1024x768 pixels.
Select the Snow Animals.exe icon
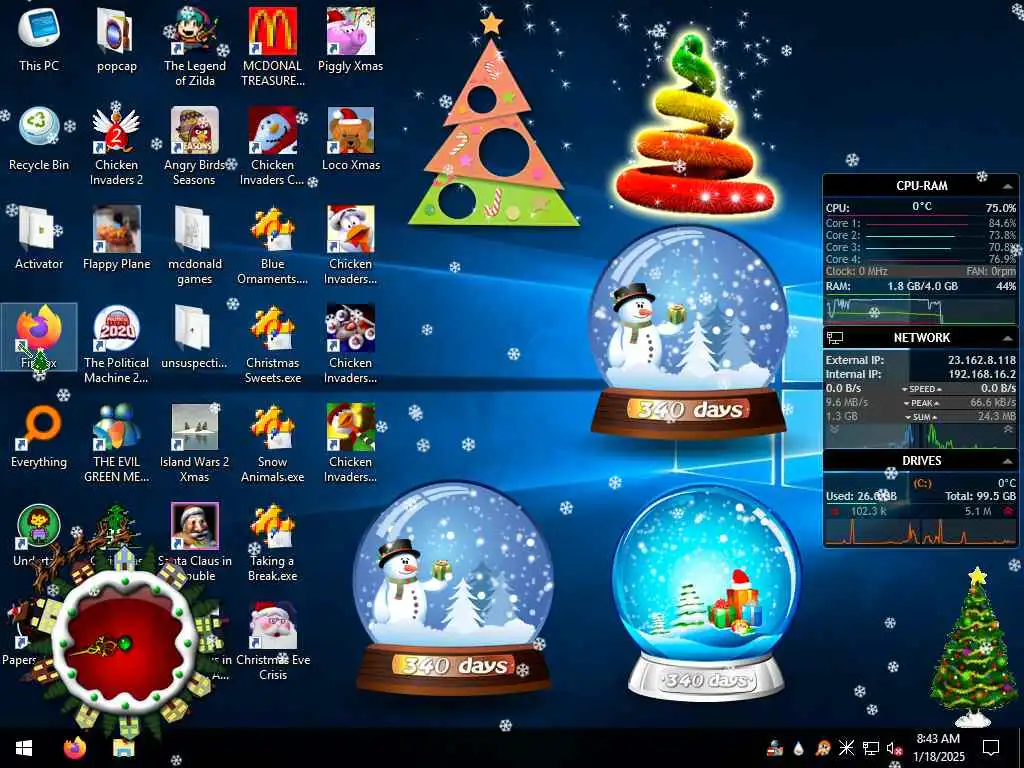click(x=272, y=443)
